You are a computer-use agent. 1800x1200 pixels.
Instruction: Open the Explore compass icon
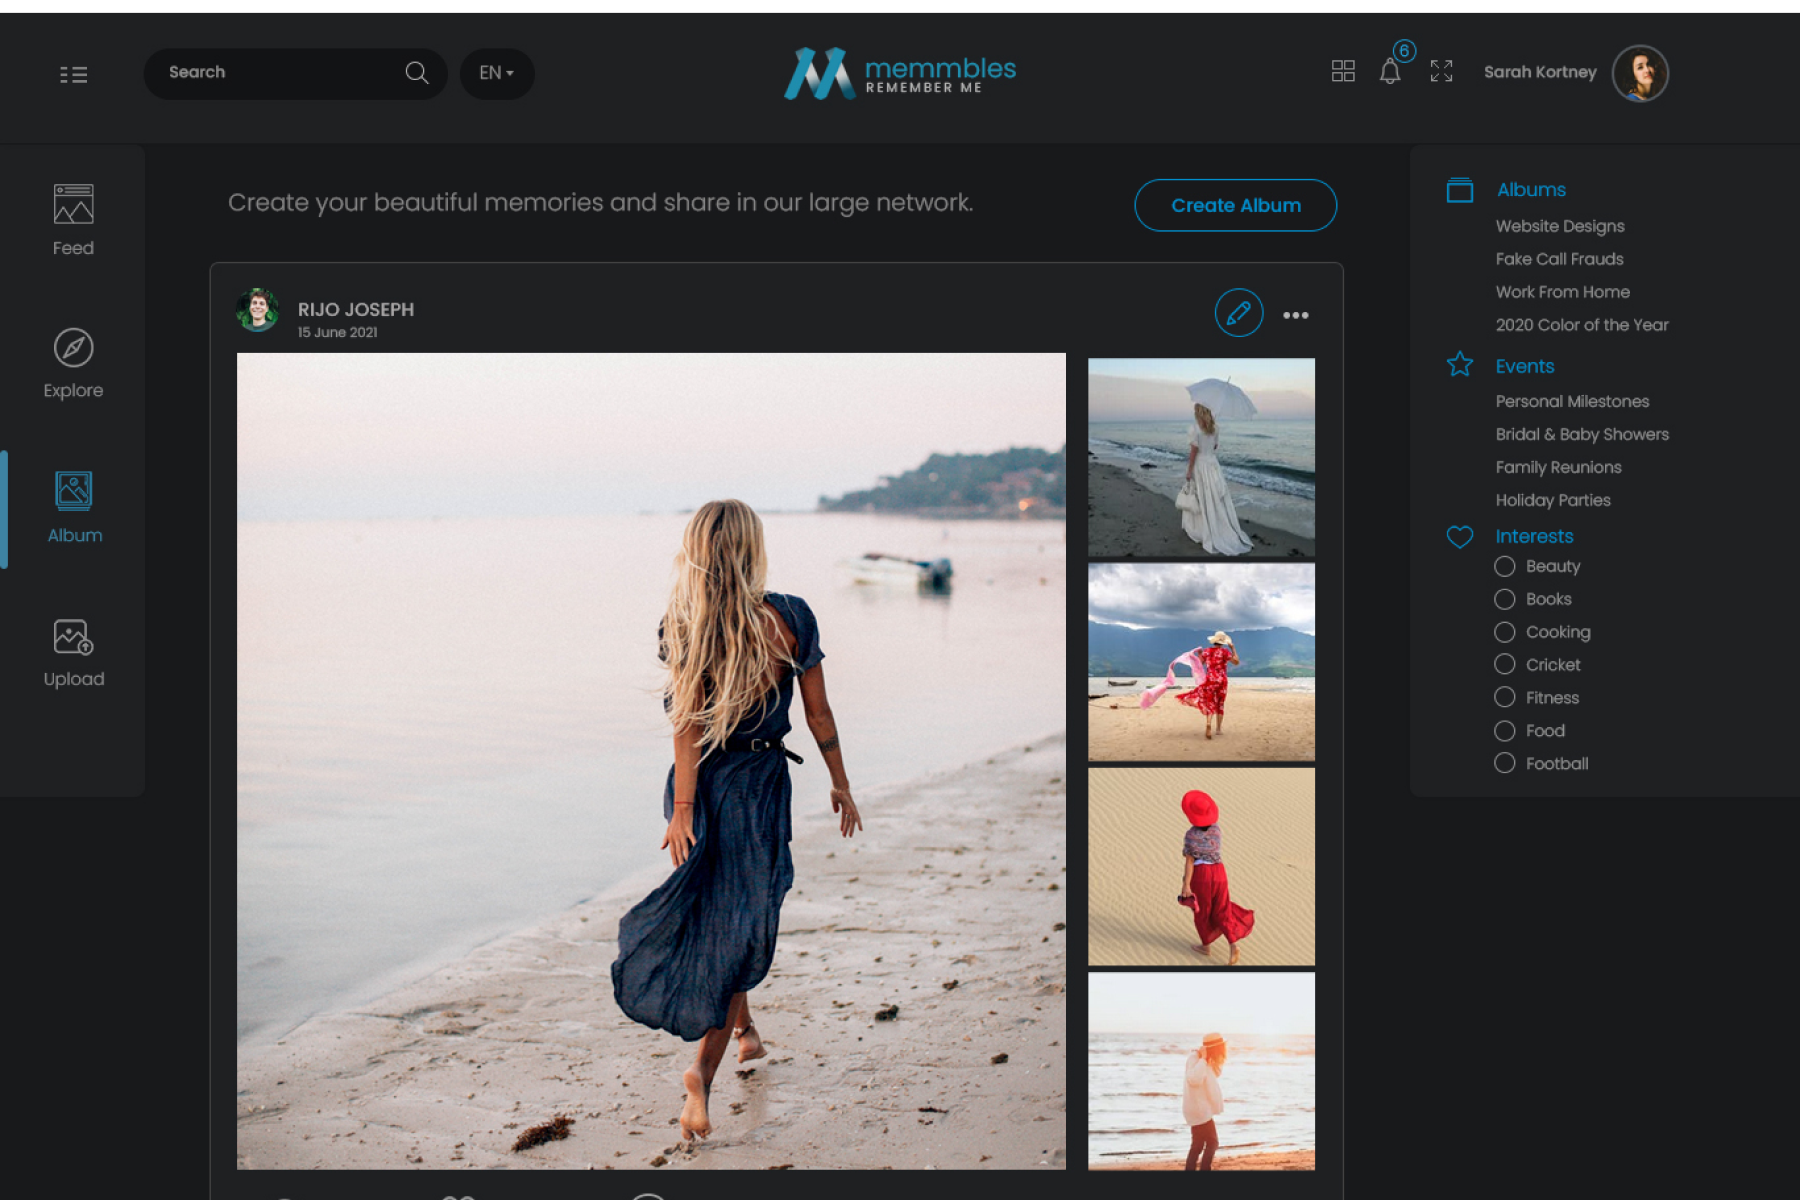pyautogui.click(x=73, y=348)
